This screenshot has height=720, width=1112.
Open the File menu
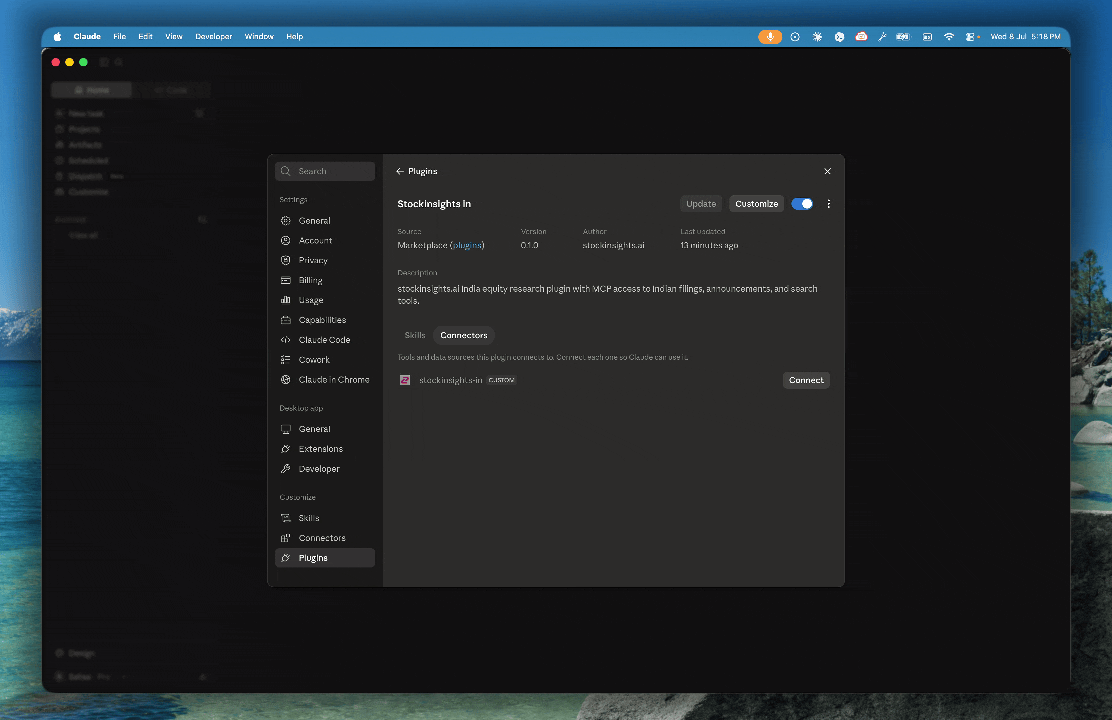pyautogui.click(x=120, y=37)
